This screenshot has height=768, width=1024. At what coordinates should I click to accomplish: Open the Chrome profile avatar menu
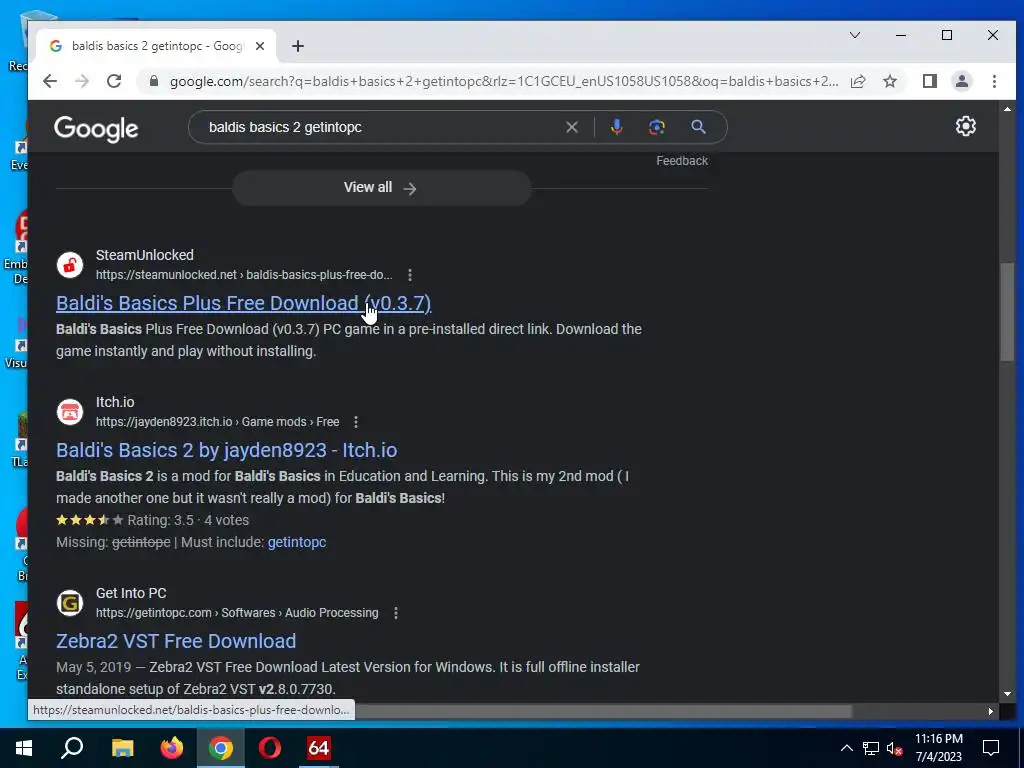[x=962, y=81]
